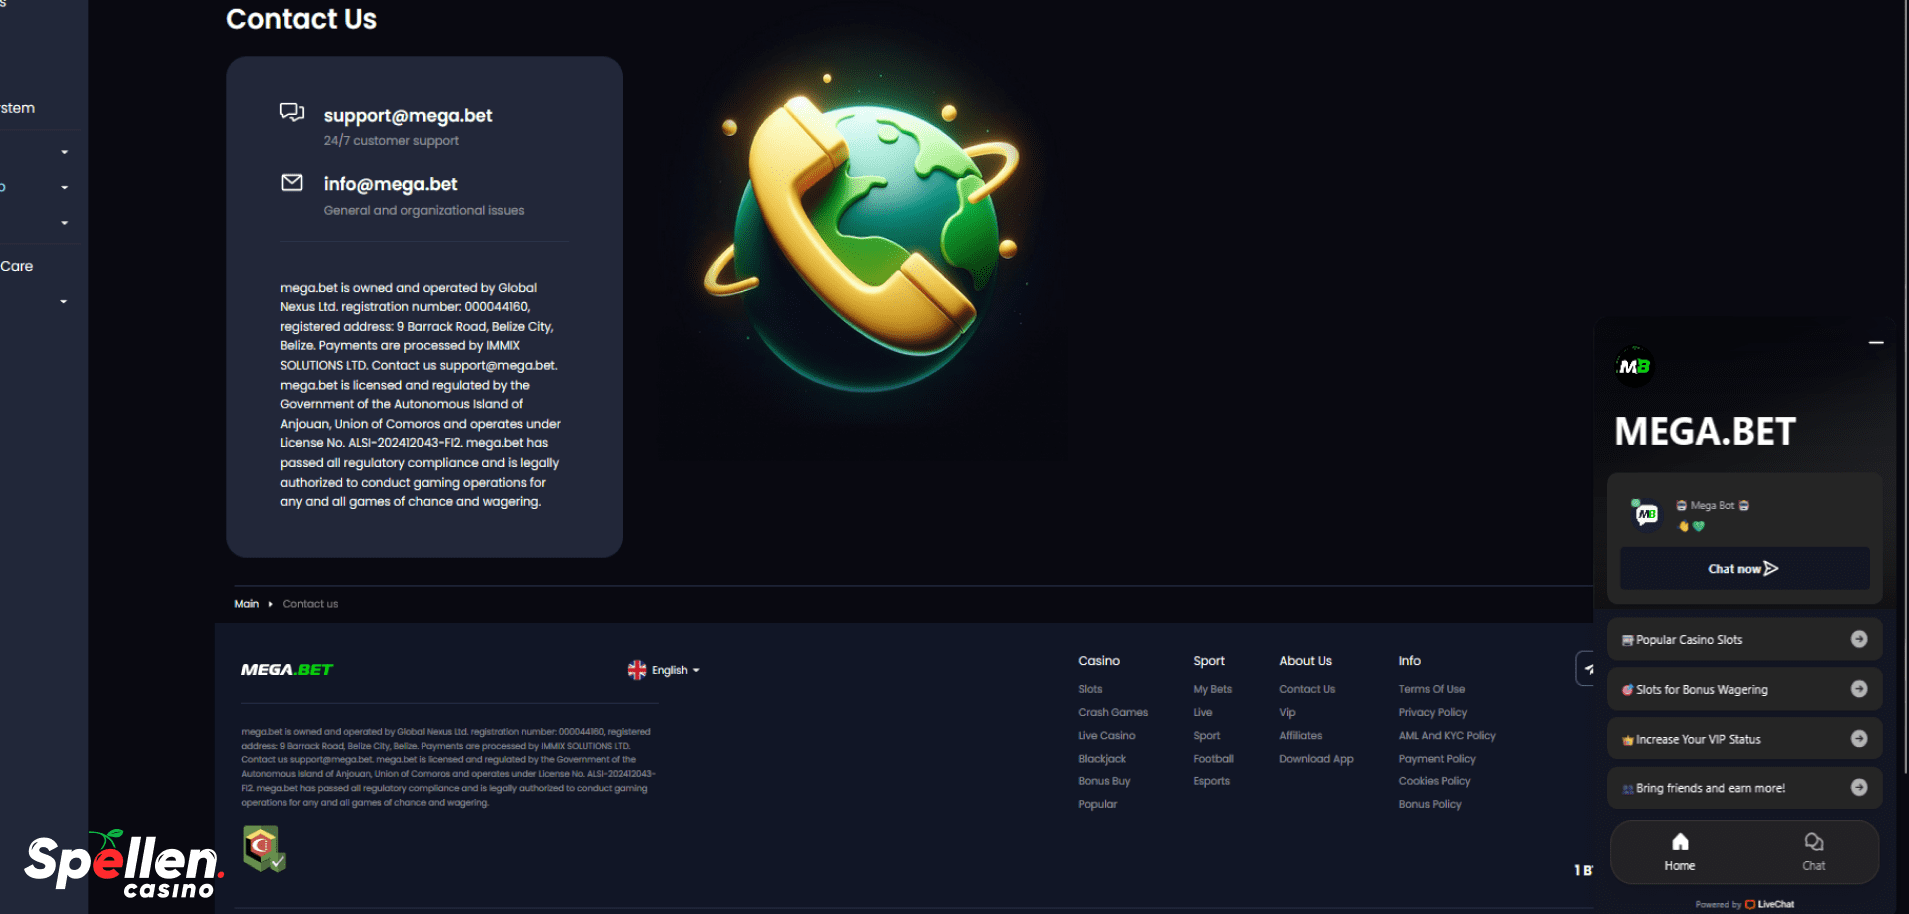The image size is (1909, 914).
Task: Open the Cookies Policy link
Action: (x=1434, y=781)
